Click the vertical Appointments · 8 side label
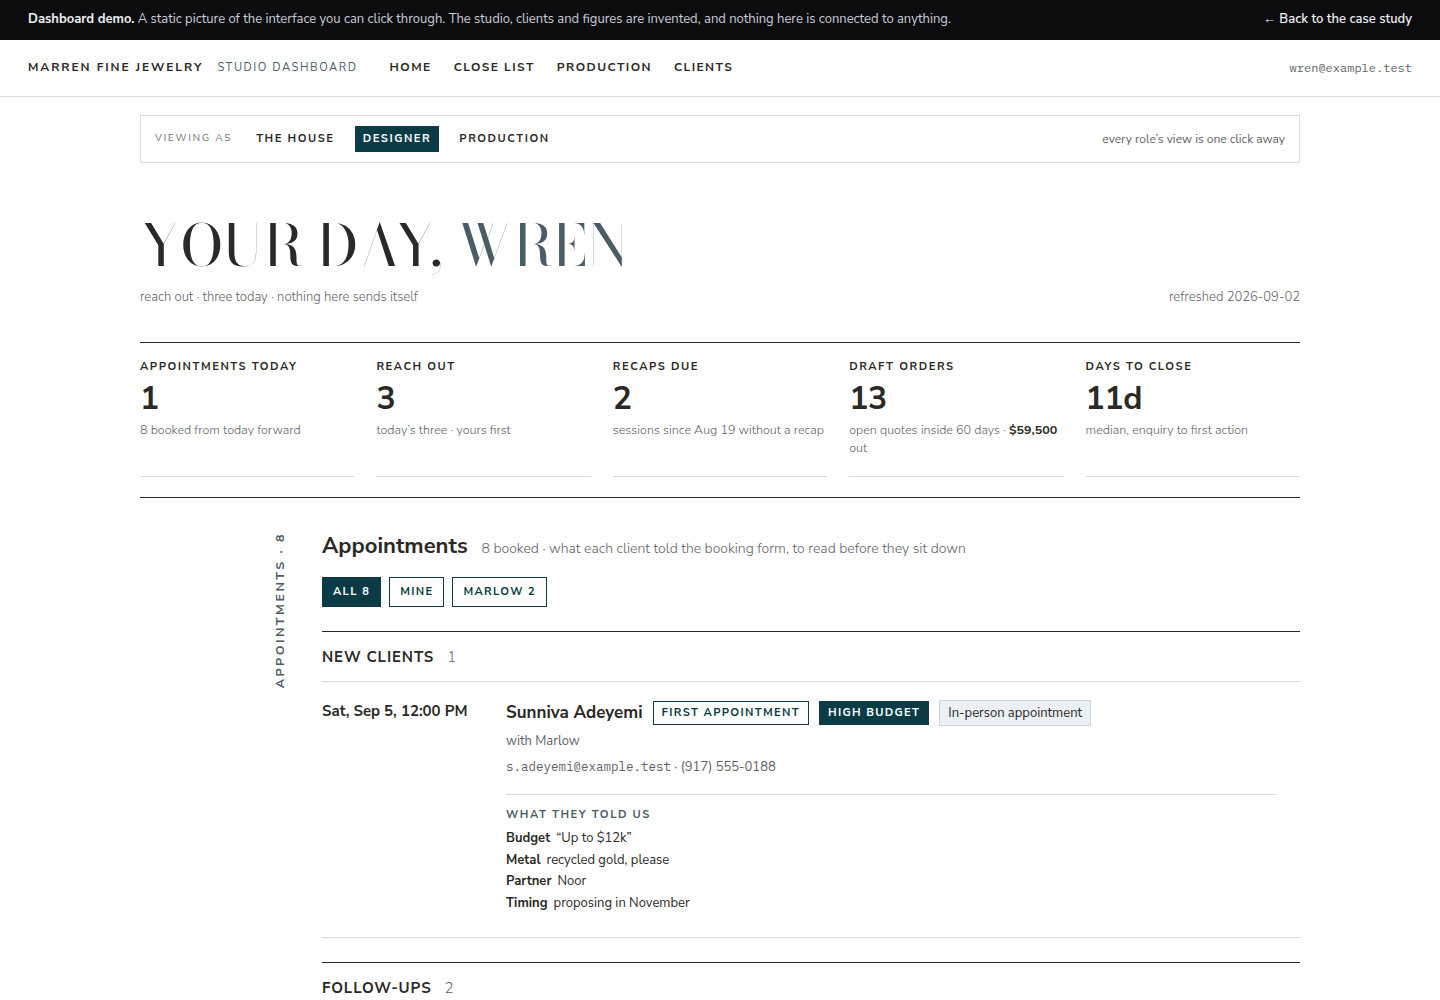The height and width of the screenshot is (1000, 1440). click(x=280, y=611)
